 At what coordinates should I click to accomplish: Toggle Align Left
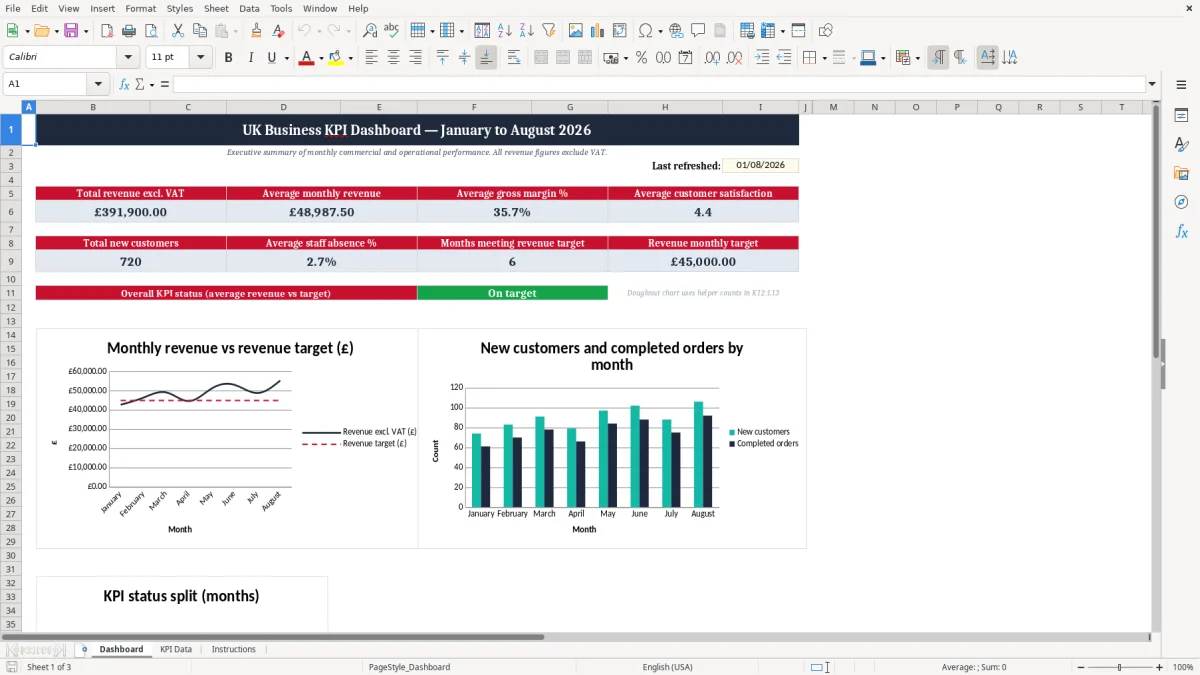pyautogui.click(x=371, y=58)
